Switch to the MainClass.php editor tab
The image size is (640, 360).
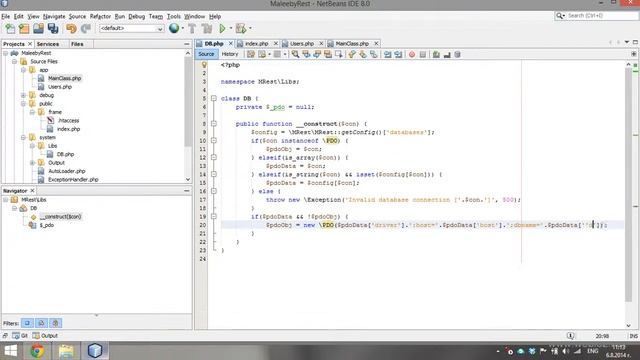pos(352,44)
